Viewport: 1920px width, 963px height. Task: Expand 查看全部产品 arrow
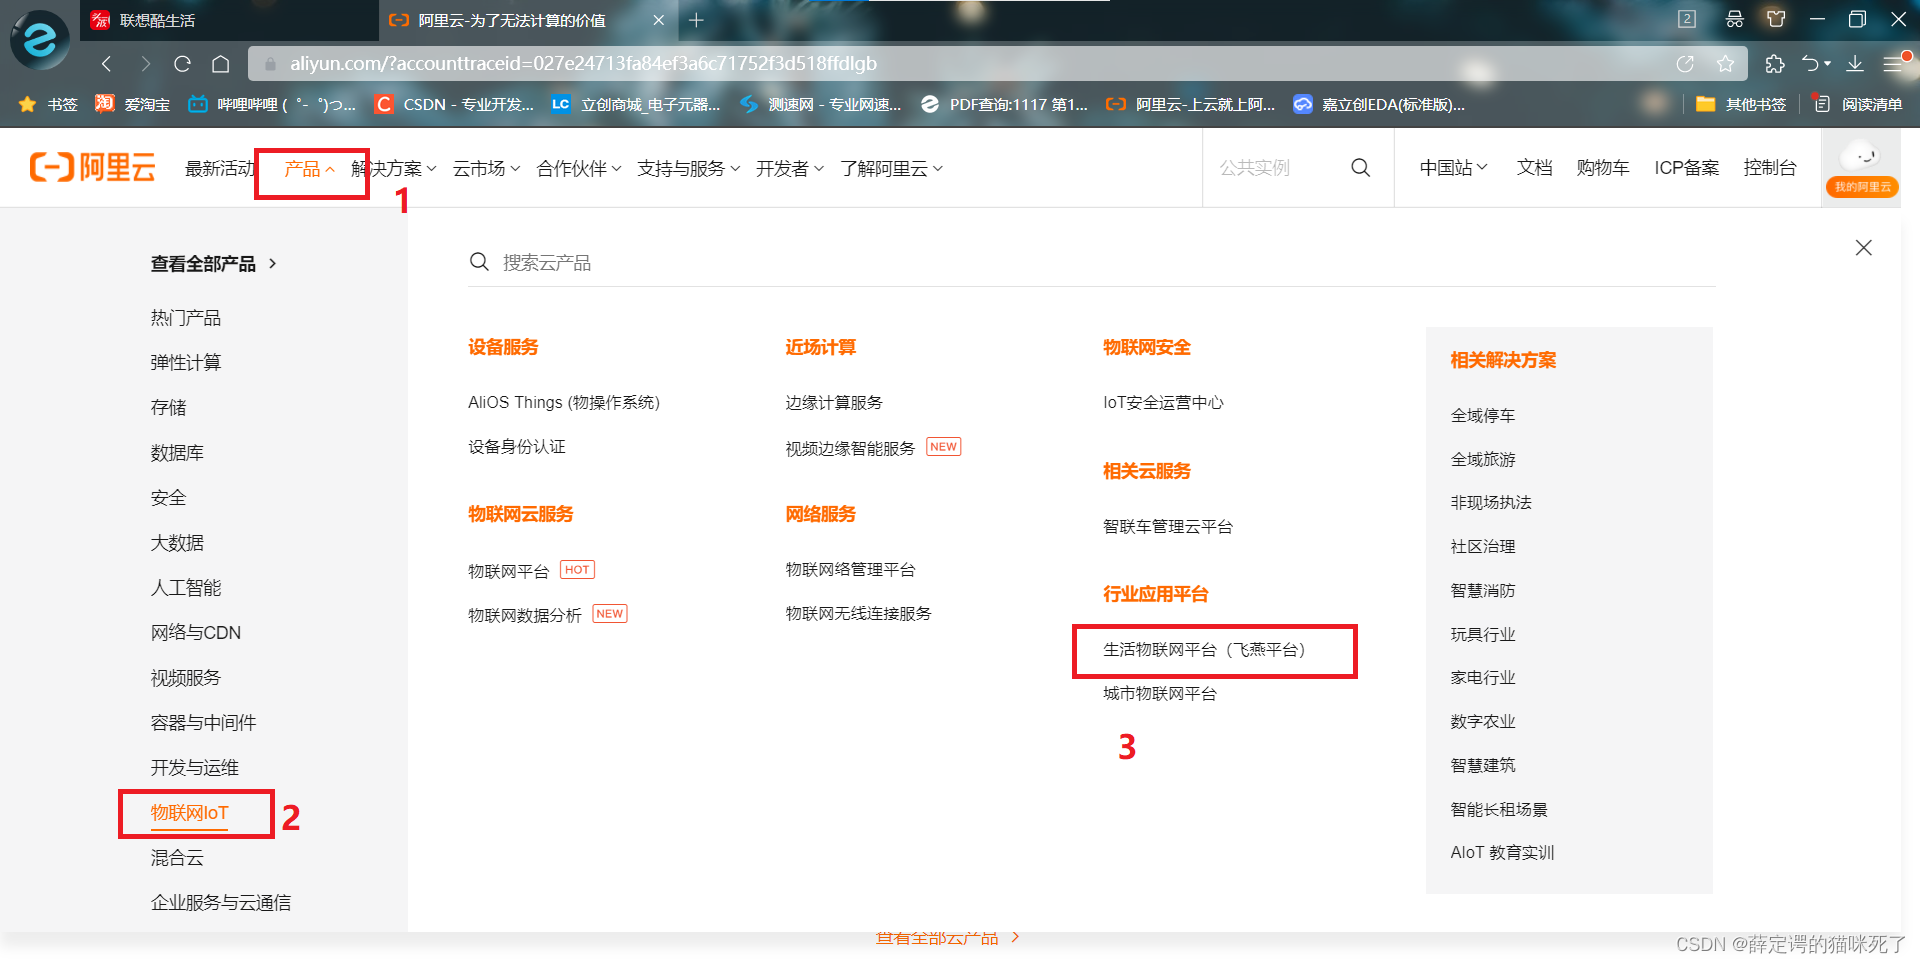[272, 264]
